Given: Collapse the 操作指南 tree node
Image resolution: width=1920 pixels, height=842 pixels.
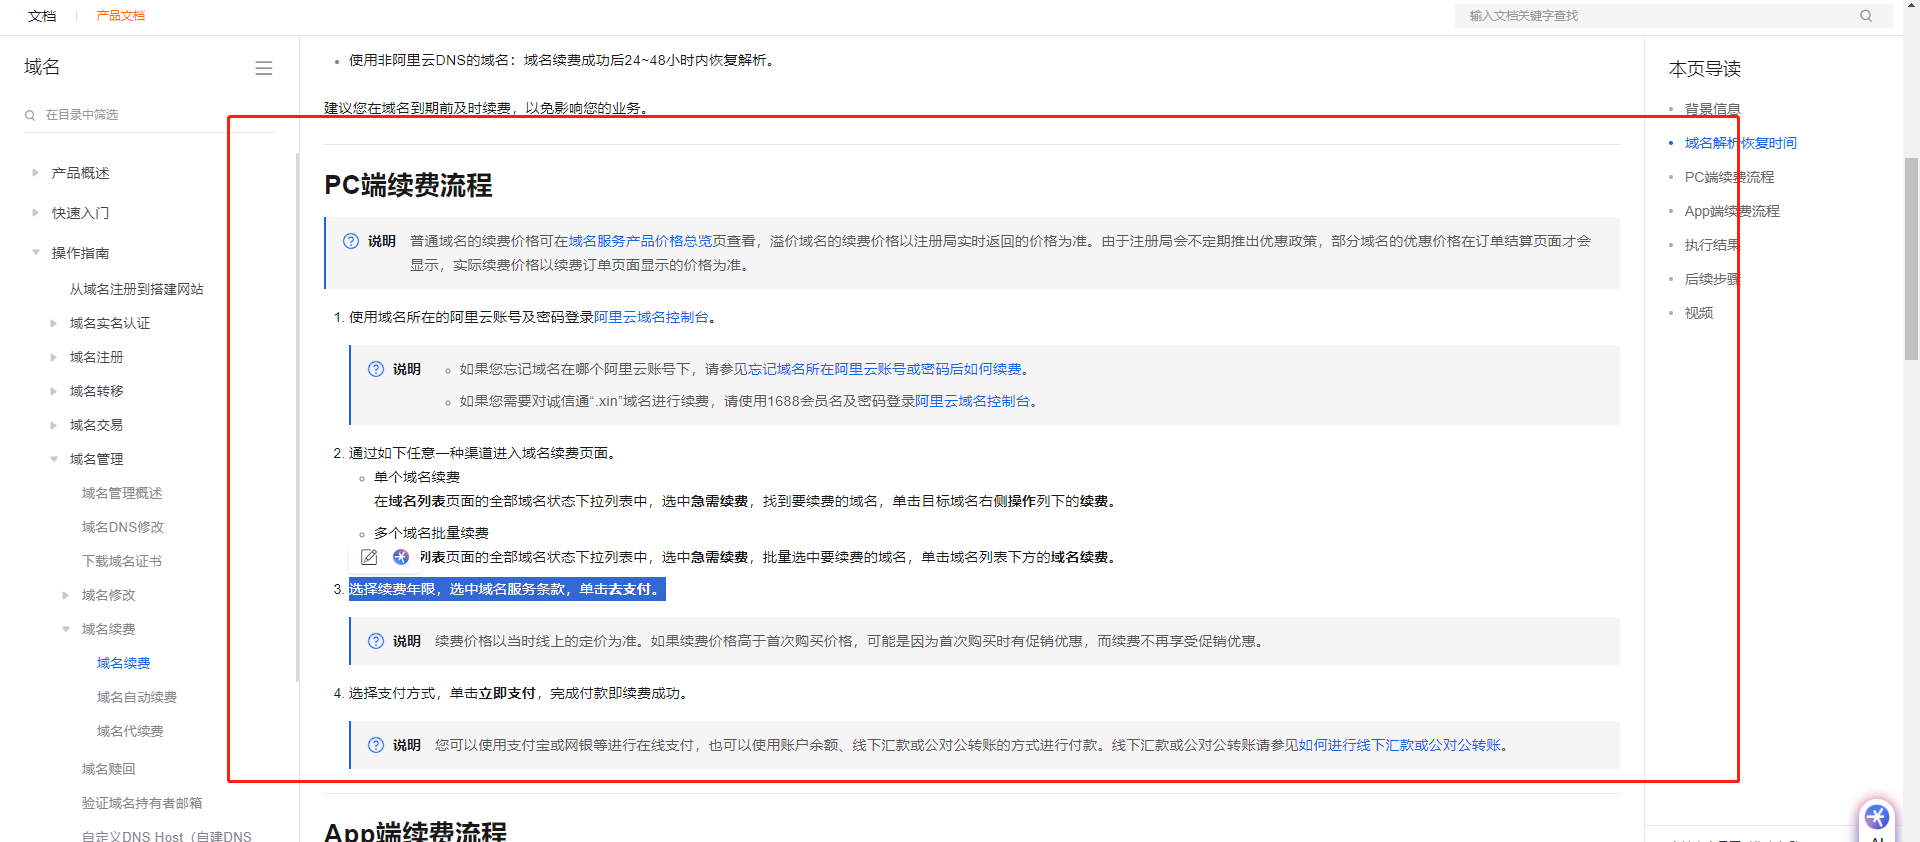Looking at the screenshot, I should click(x=36, y=253).
